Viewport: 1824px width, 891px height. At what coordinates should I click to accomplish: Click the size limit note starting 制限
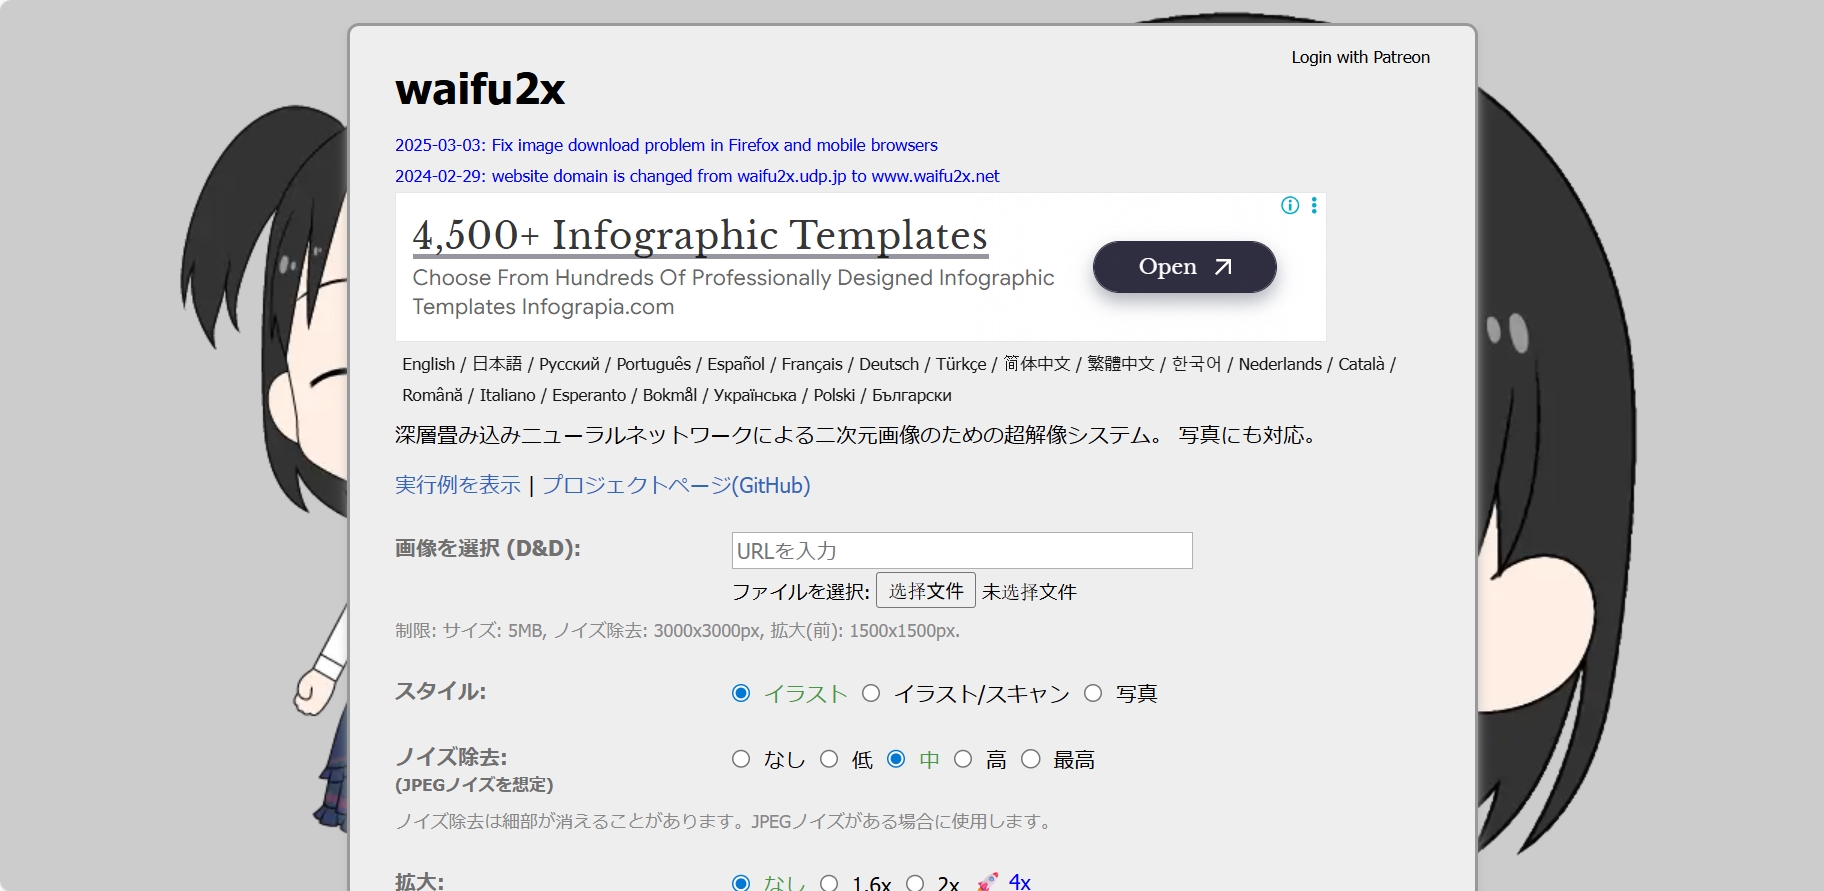point(677,631)
